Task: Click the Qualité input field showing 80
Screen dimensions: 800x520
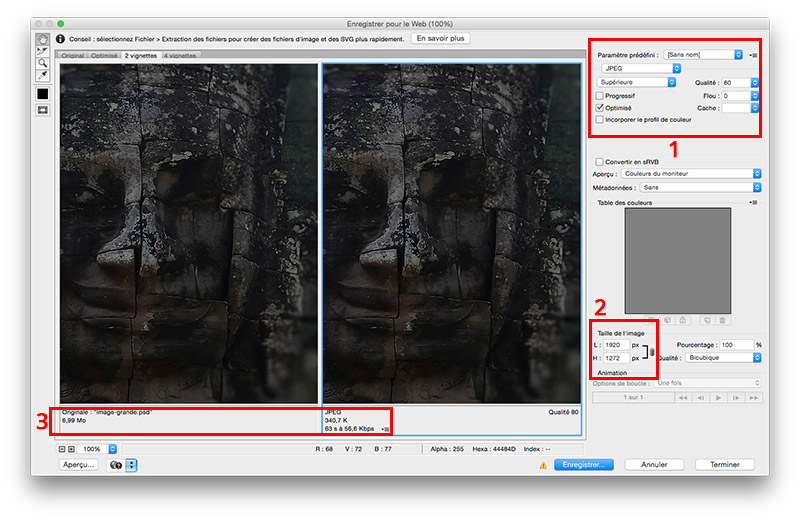Action: (x=736, y=83)
